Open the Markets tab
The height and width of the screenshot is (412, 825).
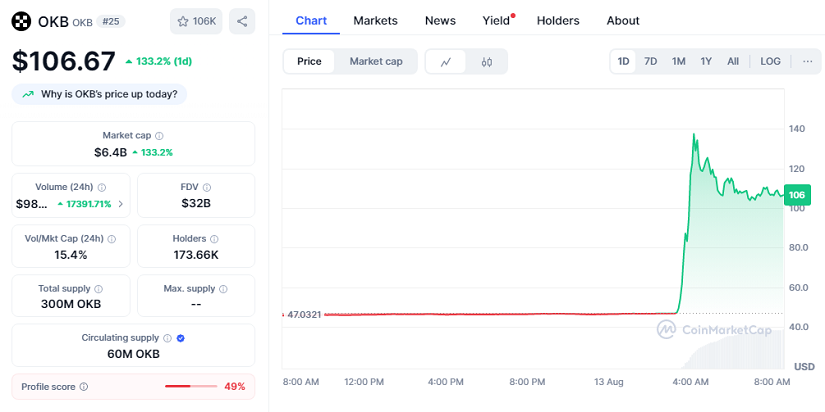click(375, 20)
